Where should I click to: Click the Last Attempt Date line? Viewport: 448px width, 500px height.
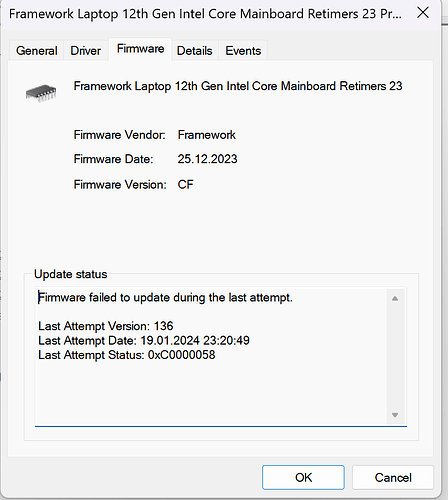[x=144, y=340]
